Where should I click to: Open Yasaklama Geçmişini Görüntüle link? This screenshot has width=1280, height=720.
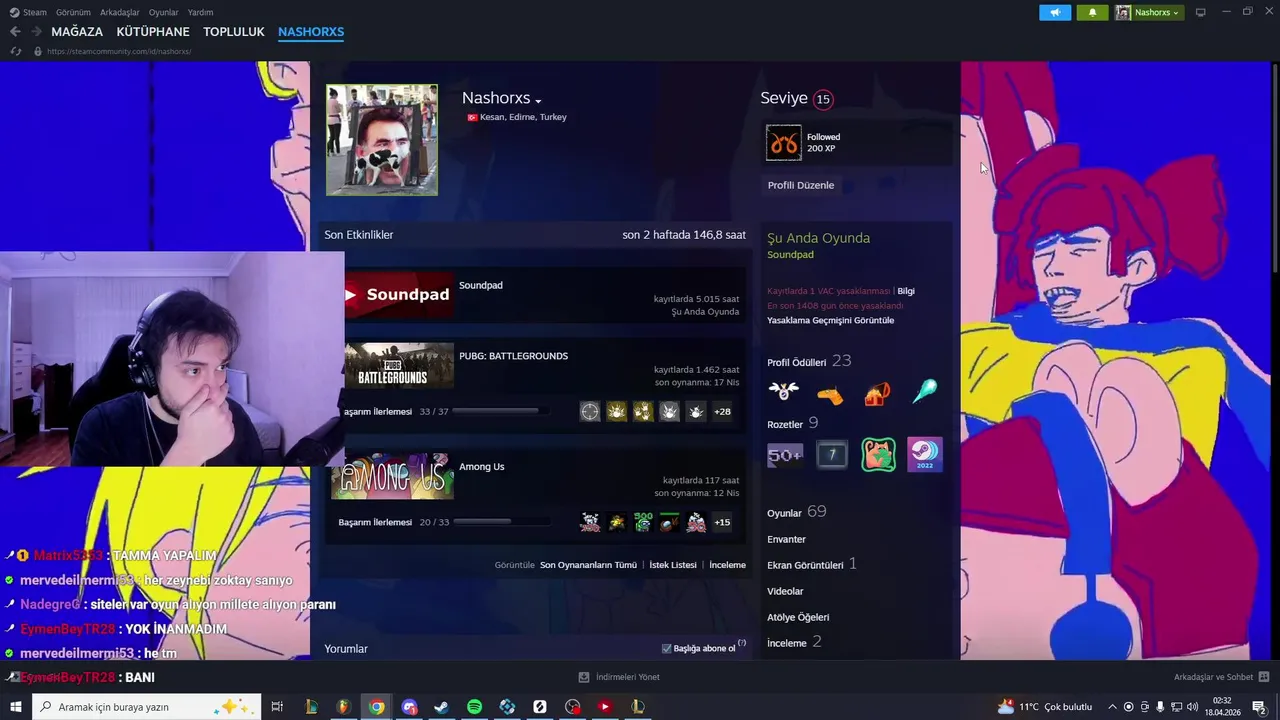[831, 321]
